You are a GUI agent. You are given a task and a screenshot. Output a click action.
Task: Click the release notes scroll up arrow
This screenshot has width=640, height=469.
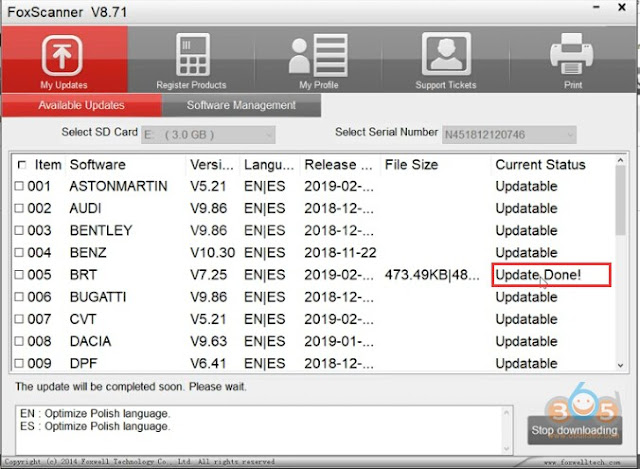click(x=506, y=413)
